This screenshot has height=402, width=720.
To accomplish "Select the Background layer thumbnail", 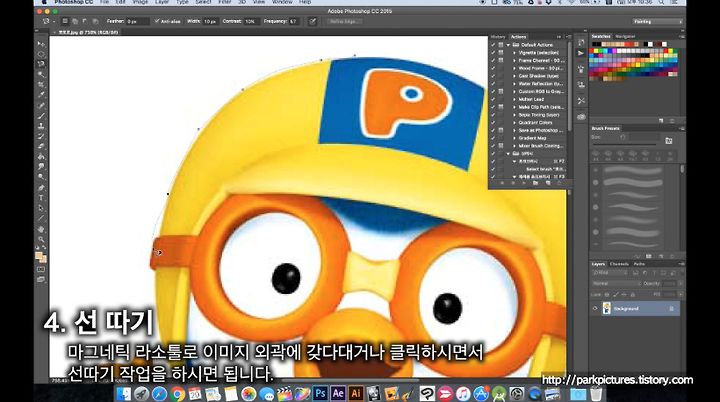I will (607, 308).
